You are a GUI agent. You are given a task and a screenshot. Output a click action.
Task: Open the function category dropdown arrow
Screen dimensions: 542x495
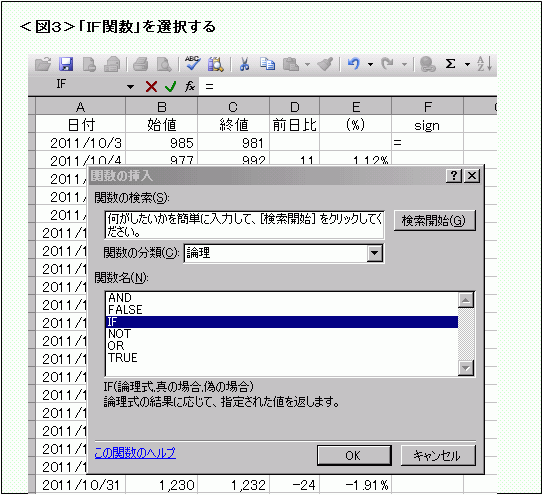[x=375, y=253]
